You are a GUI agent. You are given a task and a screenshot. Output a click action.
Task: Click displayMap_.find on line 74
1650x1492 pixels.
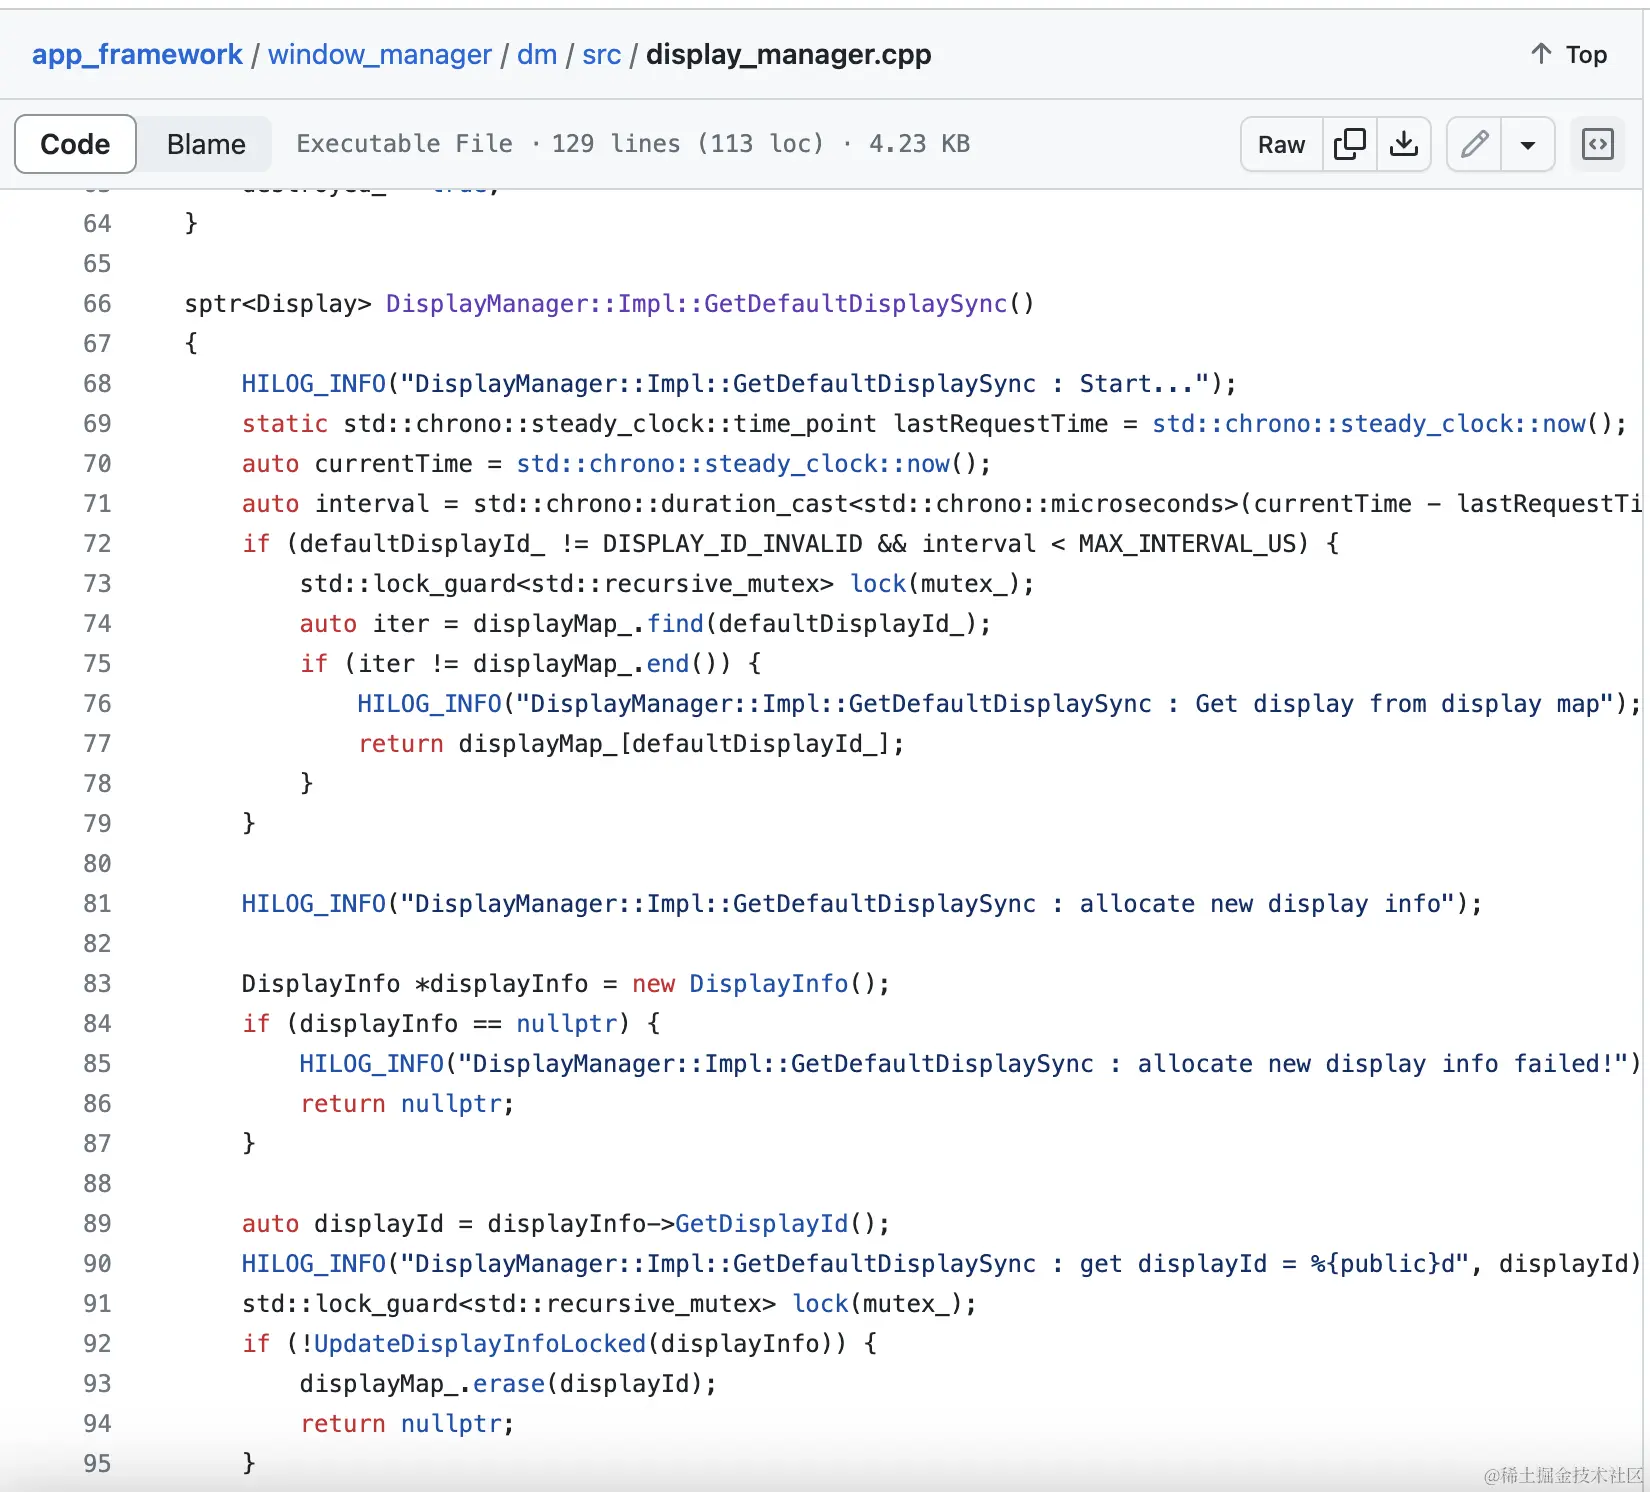(588, 624)
